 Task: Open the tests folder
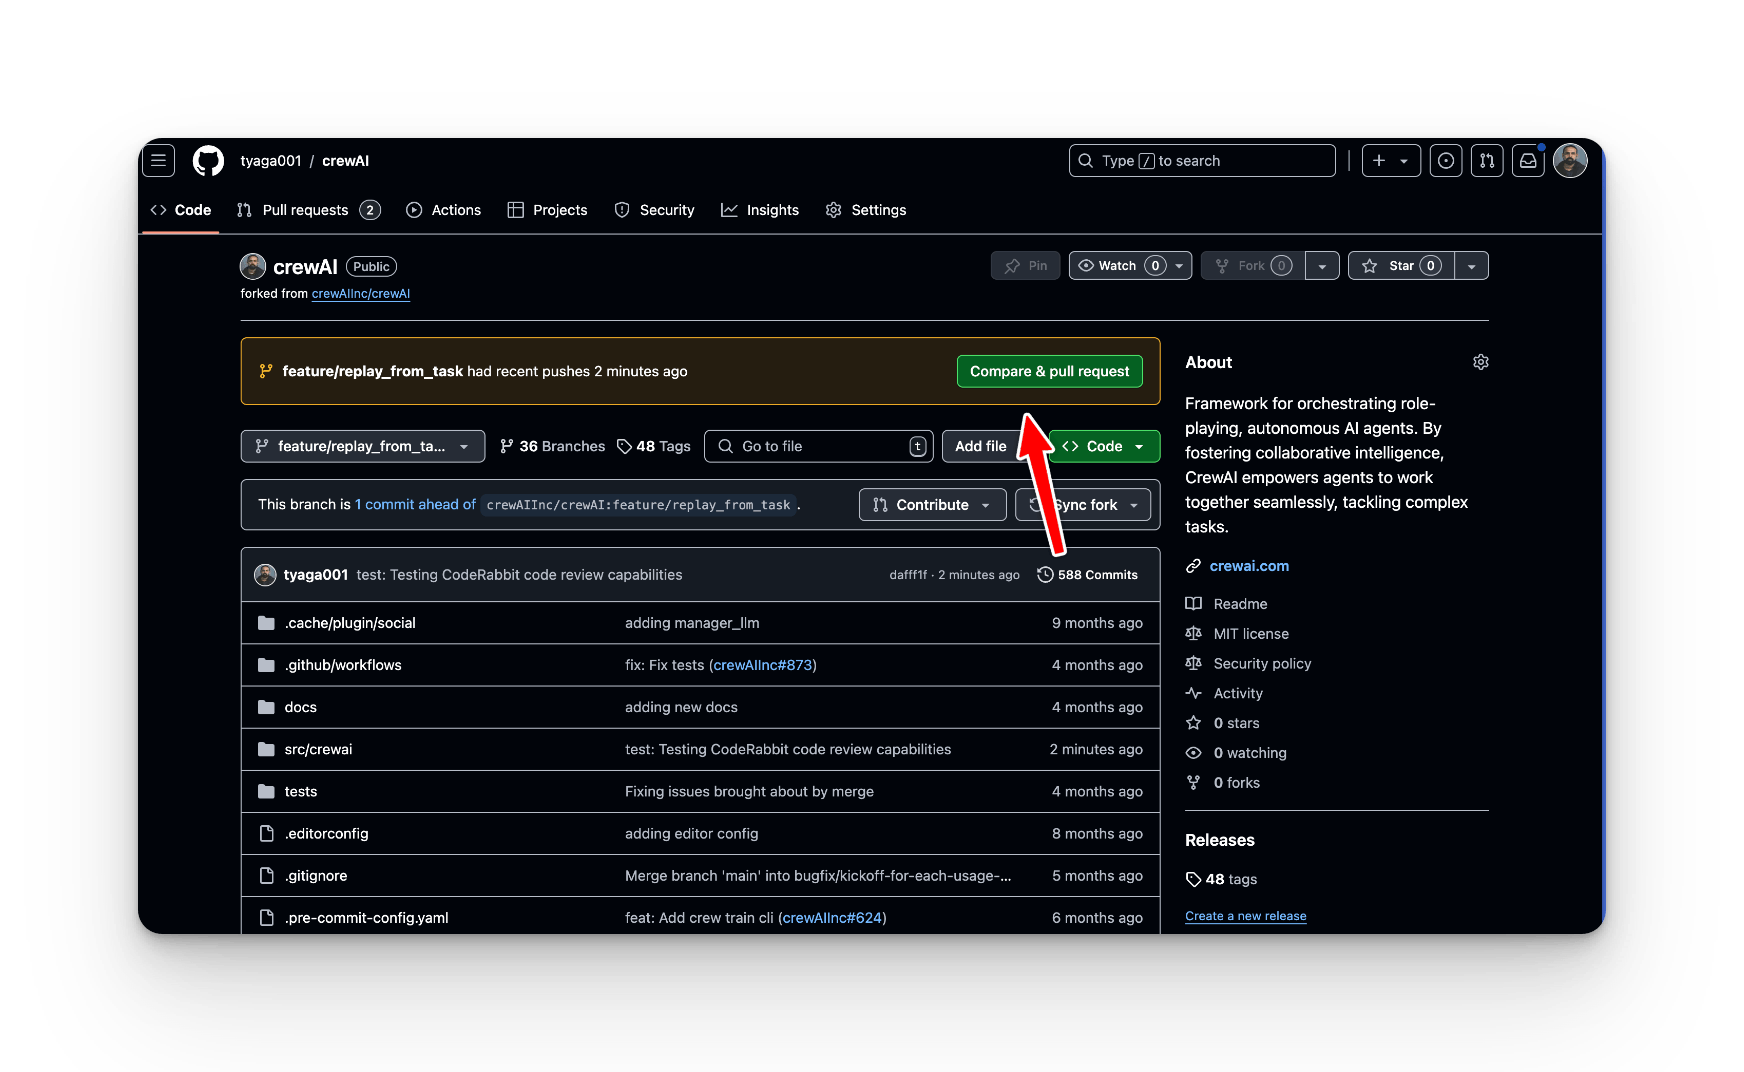300,791
